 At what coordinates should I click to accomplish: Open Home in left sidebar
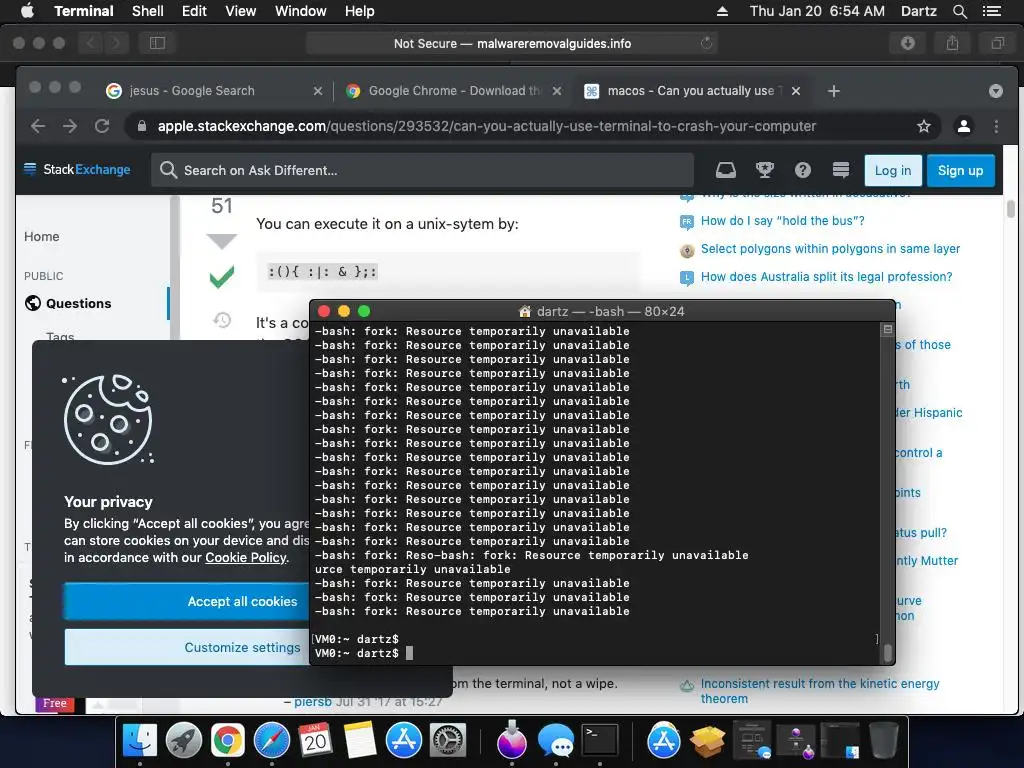click(42, 236)
